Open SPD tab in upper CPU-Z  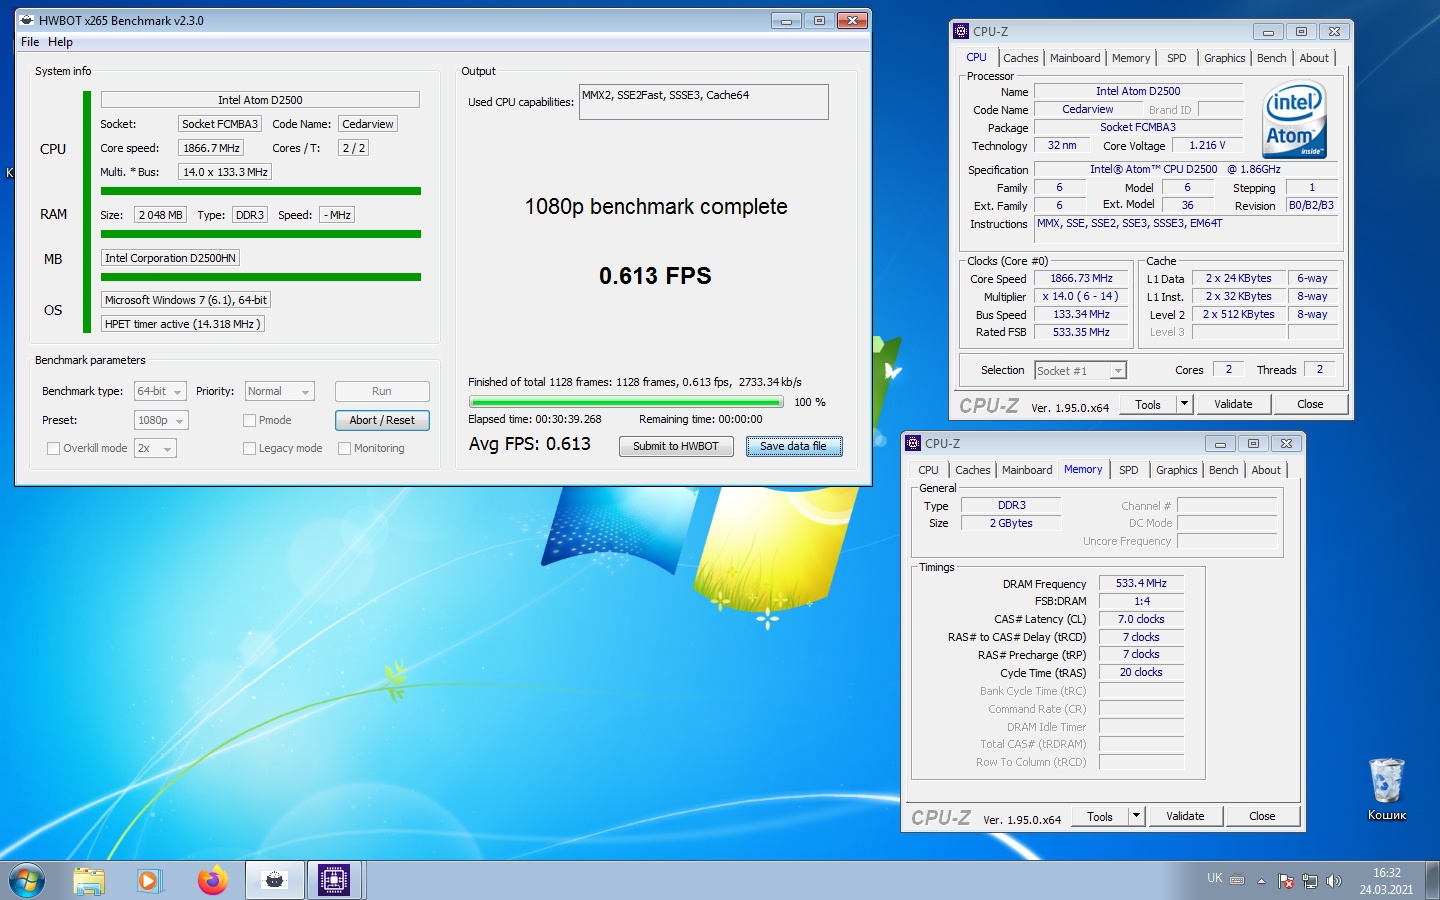[1177, 58]
